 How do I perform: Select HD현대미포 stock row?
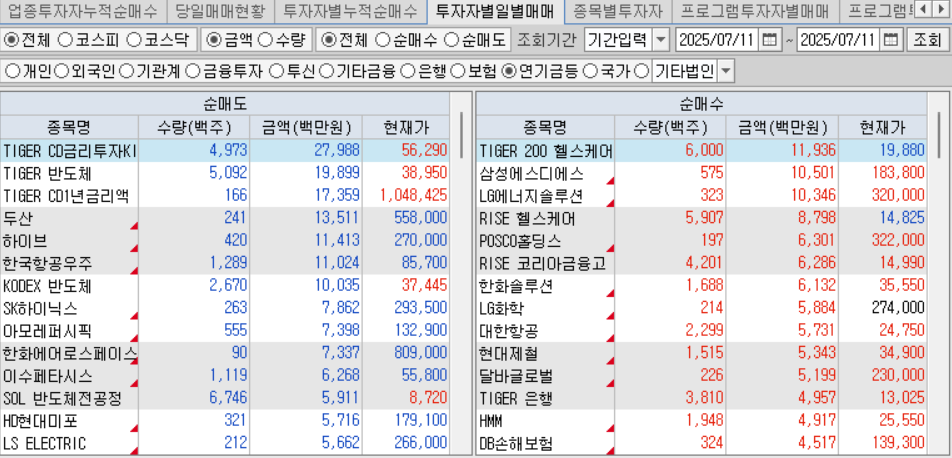225,421
